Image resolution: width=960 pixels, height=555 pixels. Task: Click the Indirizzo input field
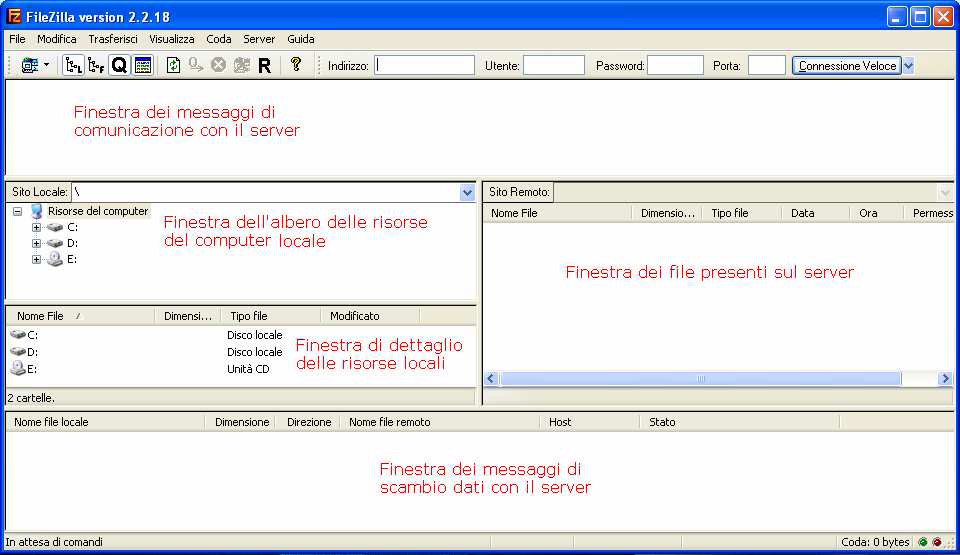click(x=424, y=65)
